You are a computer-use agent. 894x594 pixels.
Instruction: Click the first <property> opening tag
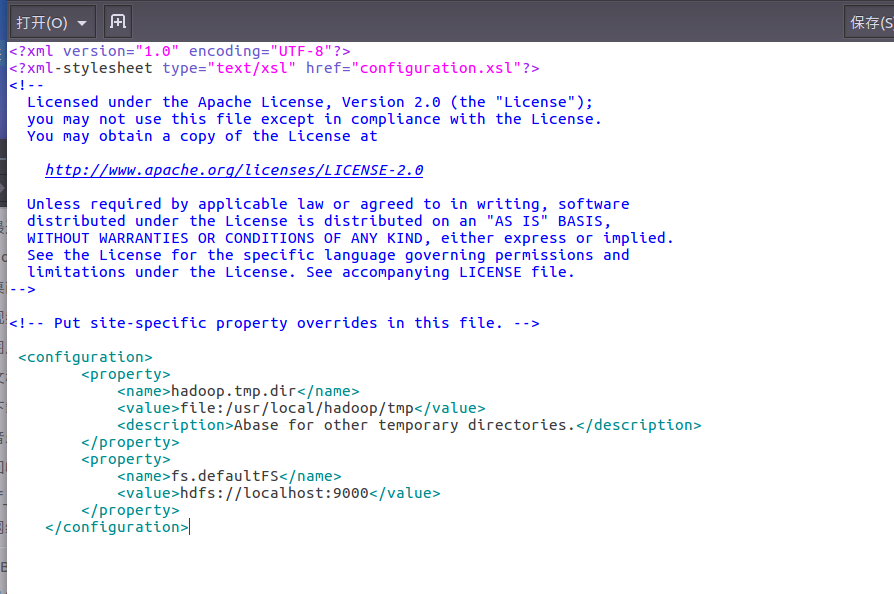point(126,374)
